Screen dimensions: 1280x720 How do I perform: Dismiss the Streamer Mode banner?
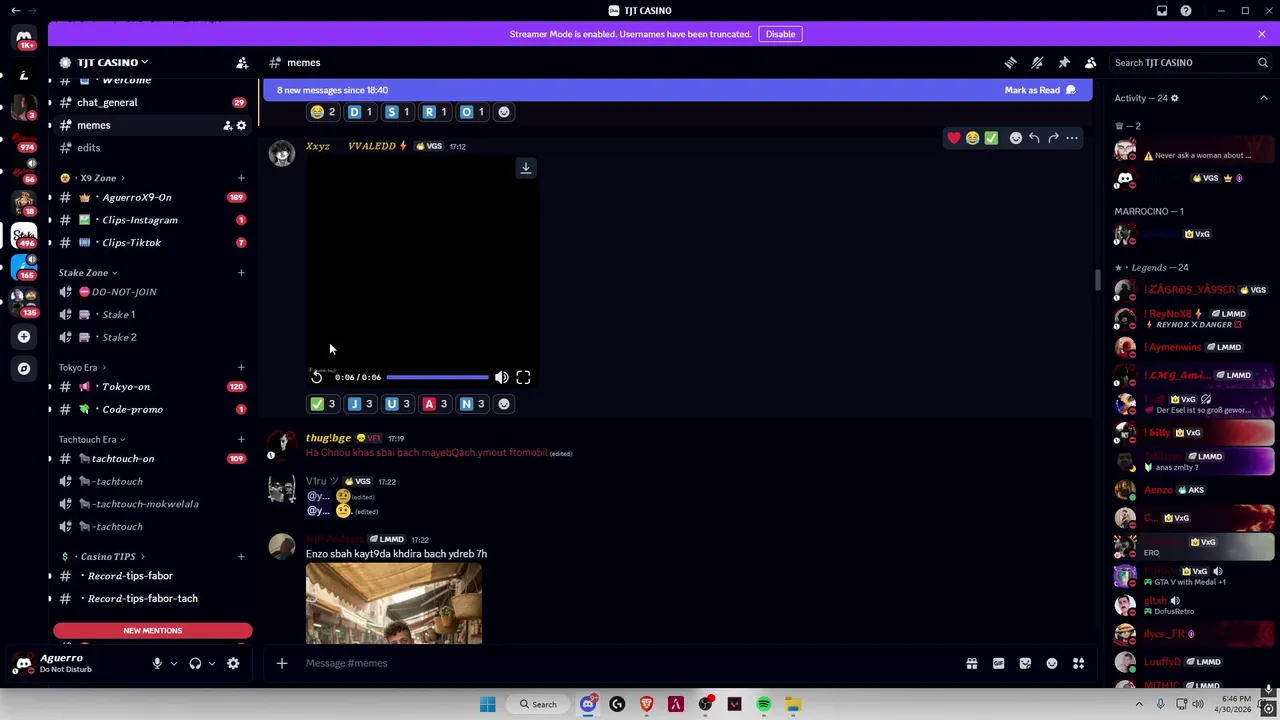pyautogui.click(x=1262, y=34)
